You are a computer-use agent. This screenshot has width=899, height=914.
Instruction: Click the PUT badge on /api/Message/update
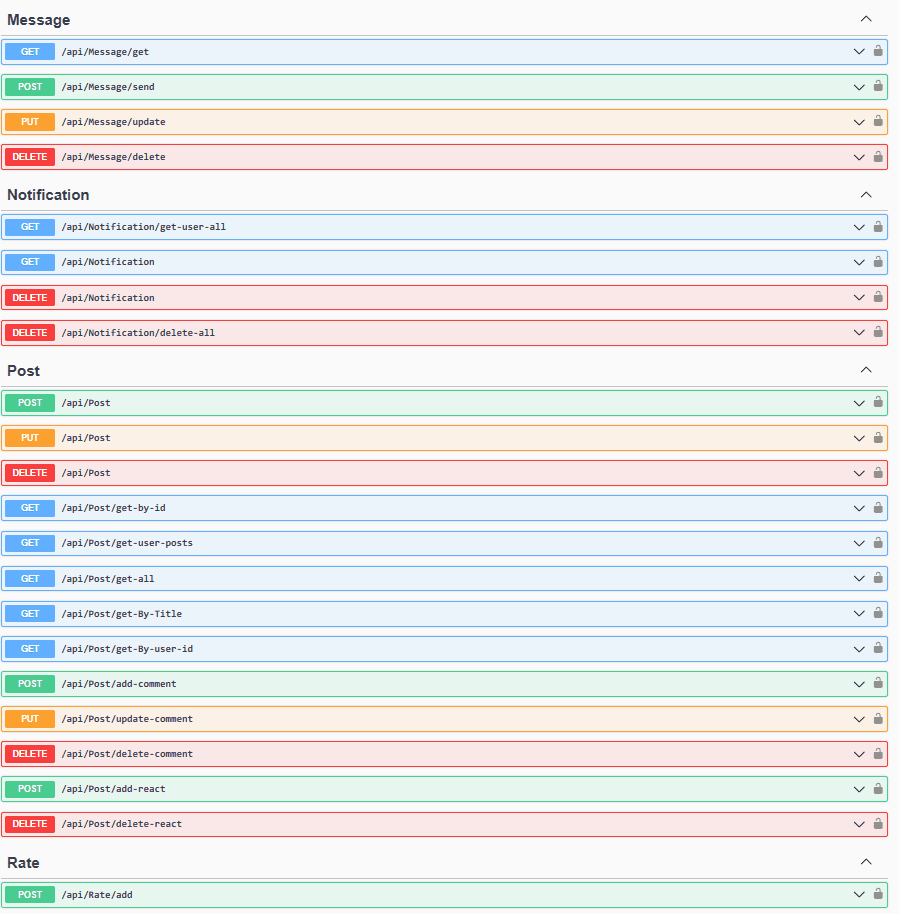click(30, 122)
